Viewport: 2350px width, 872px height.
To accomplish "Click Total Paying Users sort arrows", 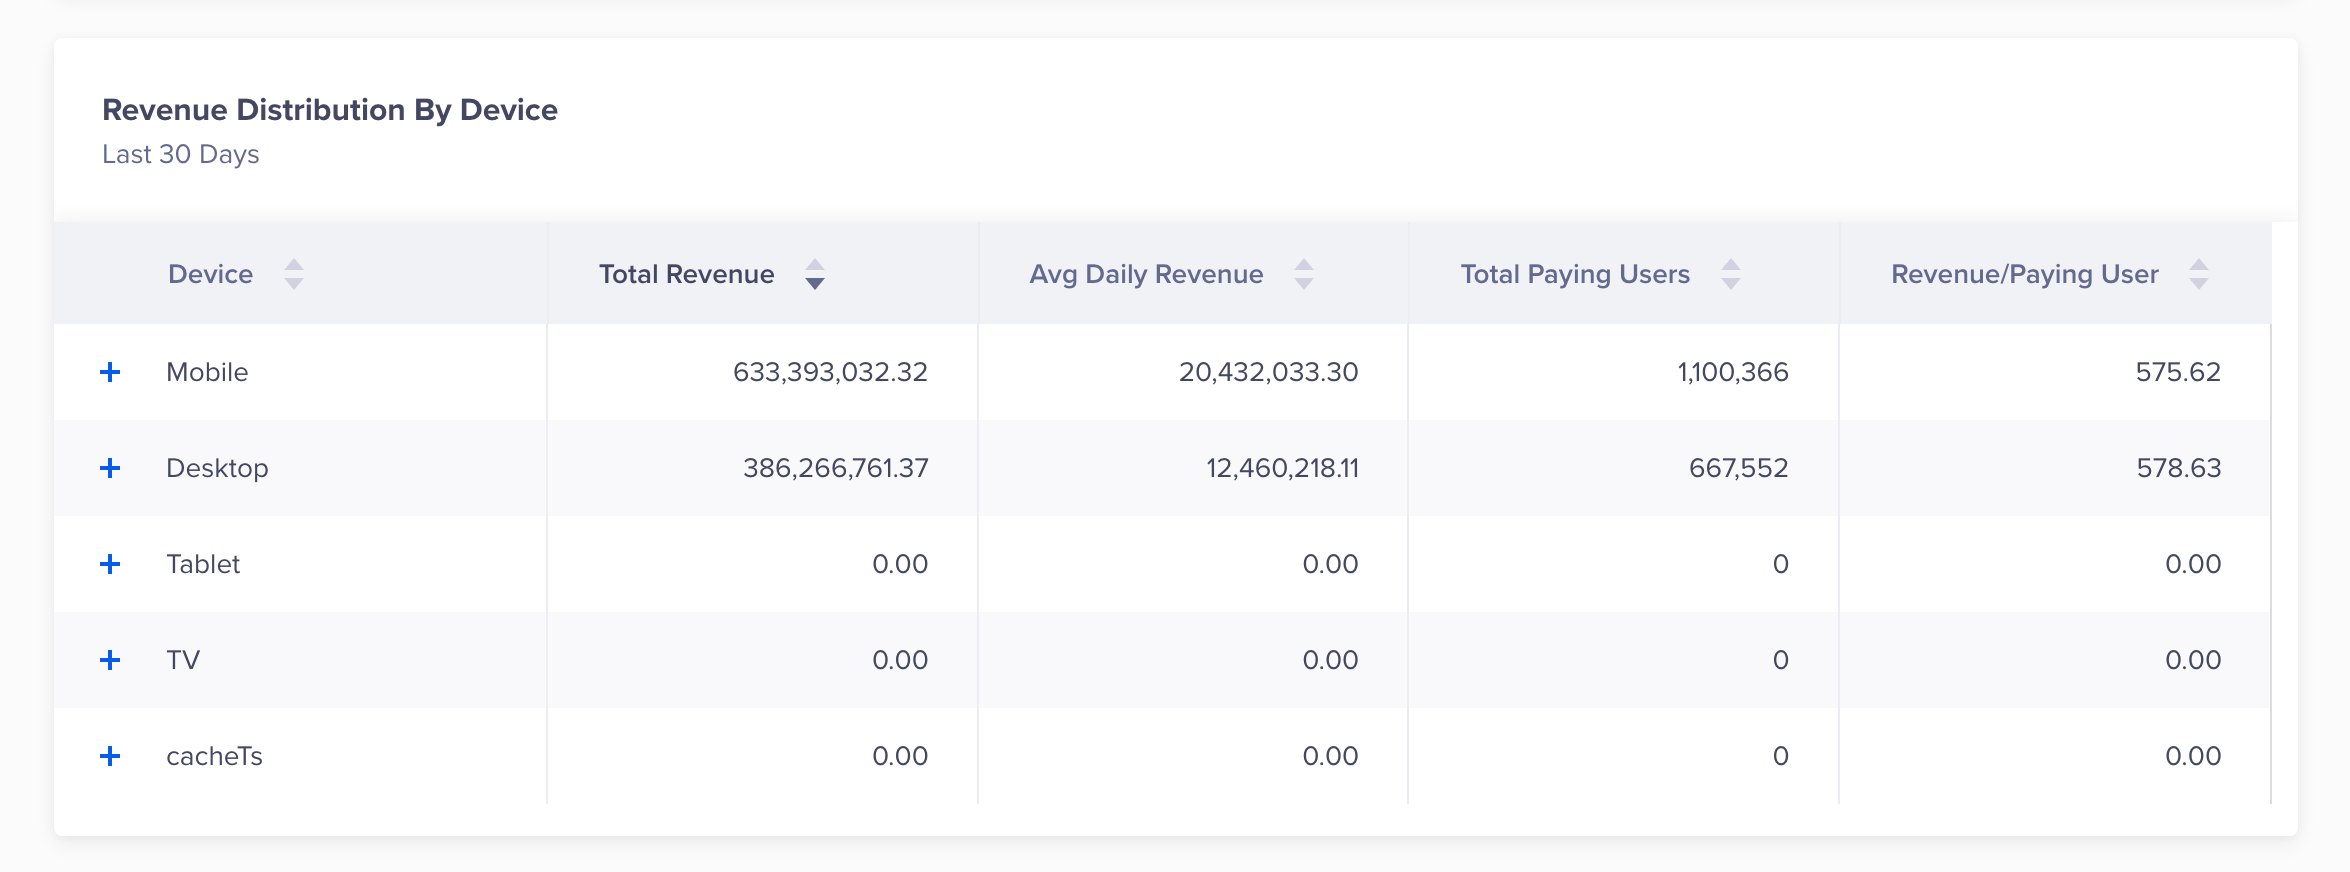I will (1731, 274).
